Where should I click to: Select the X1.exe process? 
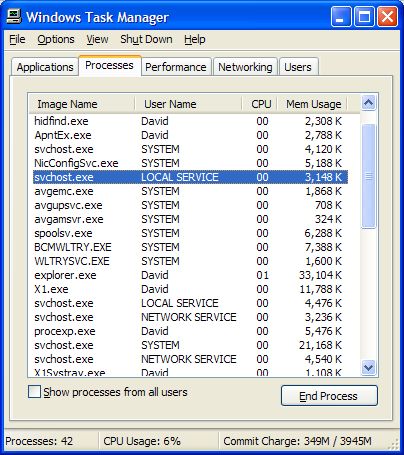[x=190, y=289]
